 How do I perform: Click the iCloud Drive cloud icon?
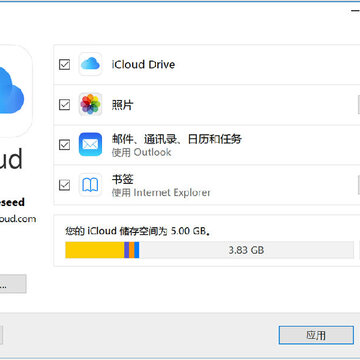pos(90,64)
